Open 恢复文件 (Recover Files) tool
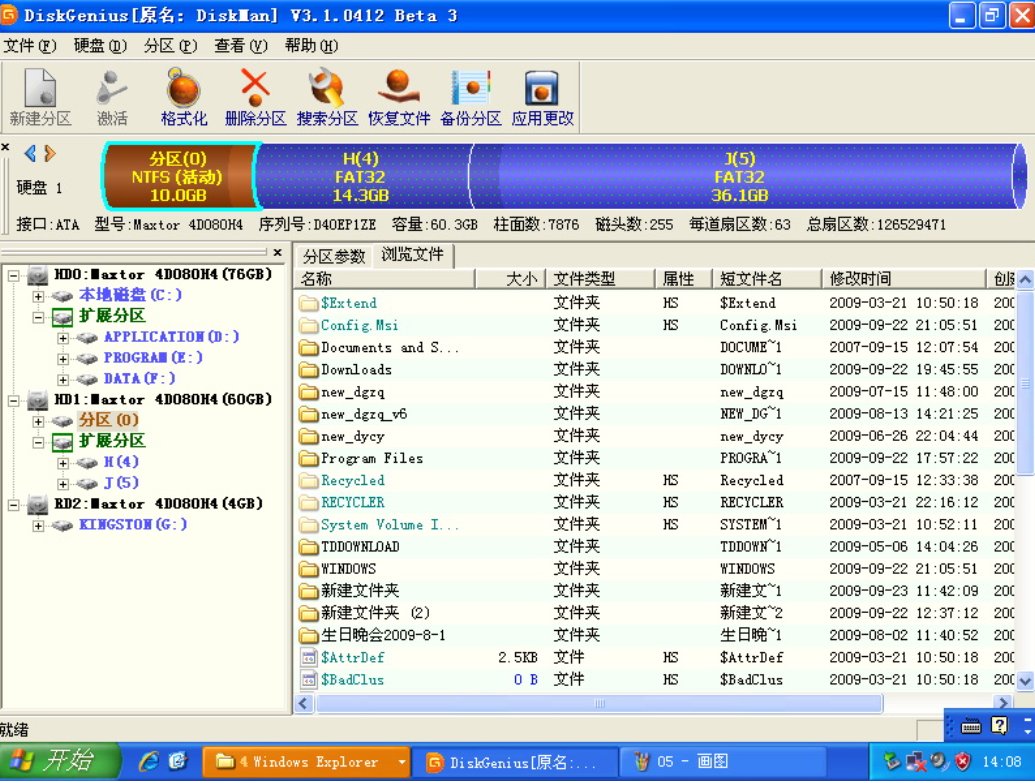Image resolution: width=1035 pixels, height=783 pixels. tap(398, 96)
